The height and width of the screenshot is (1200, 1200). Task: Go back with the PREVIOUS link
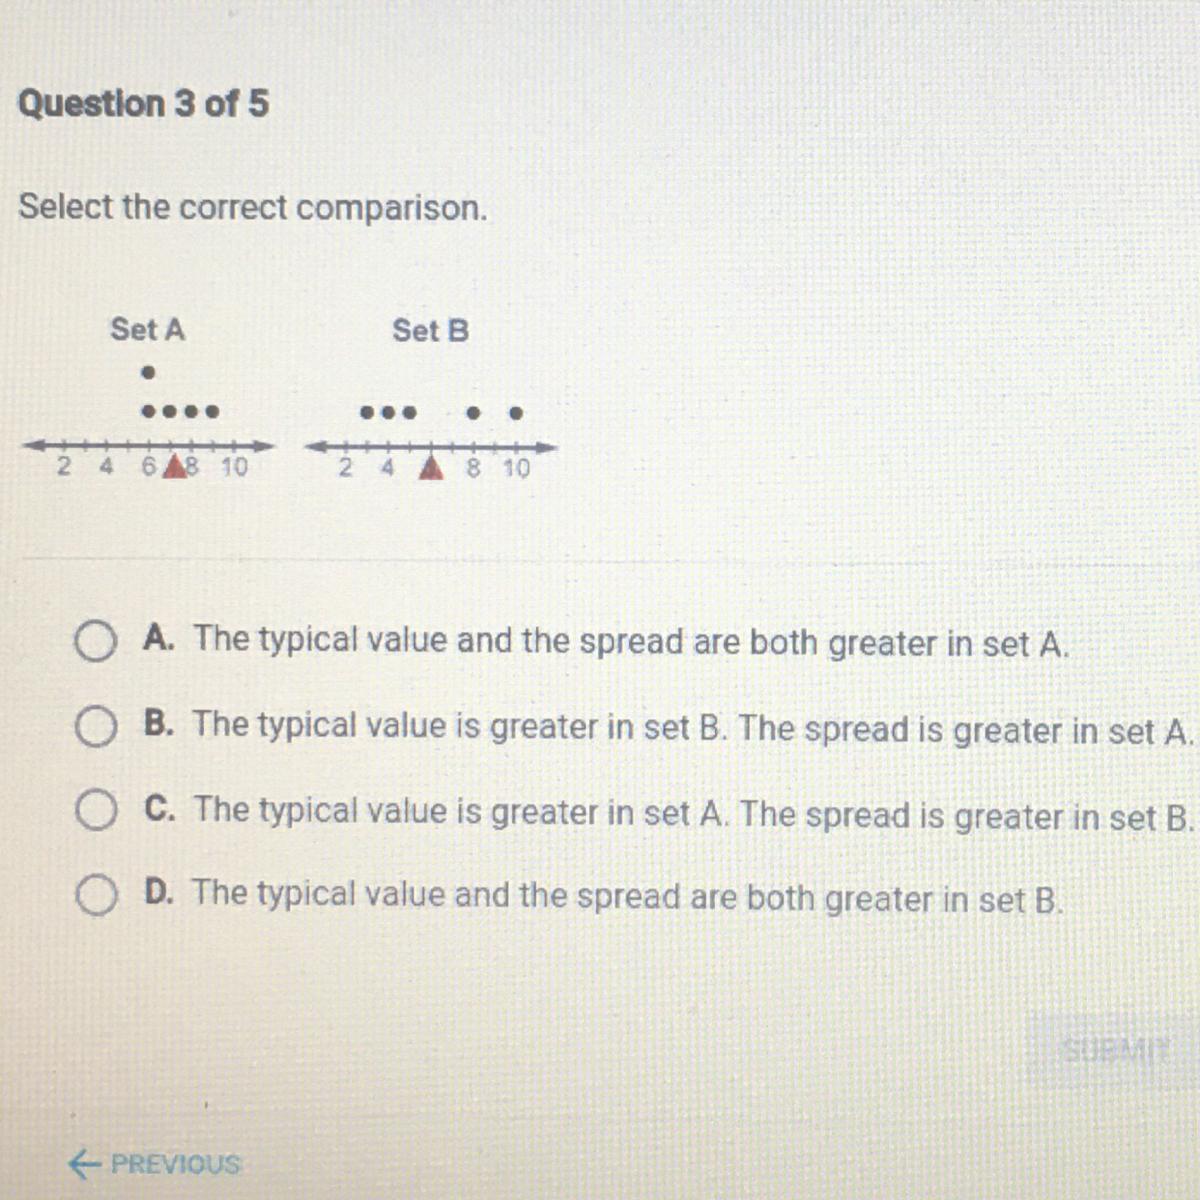point(155,1164)
